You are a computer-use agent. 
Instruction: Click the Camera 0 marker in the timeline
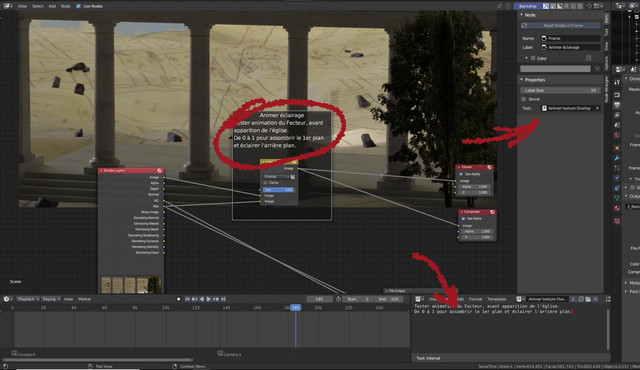(x=23, y=354)
